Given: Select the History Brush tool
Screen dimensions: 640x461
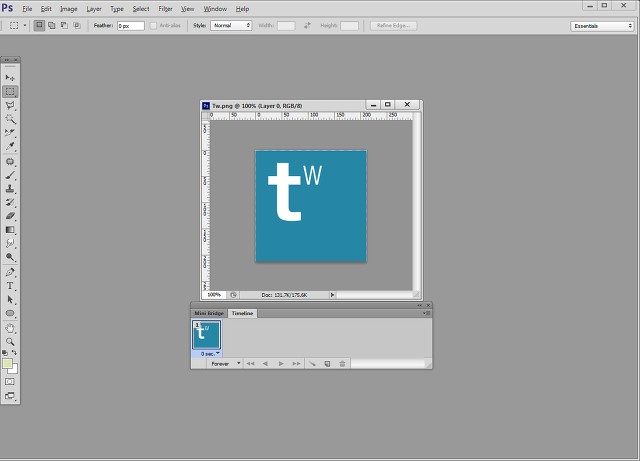Looking at the screenshot, I should 10,203.
